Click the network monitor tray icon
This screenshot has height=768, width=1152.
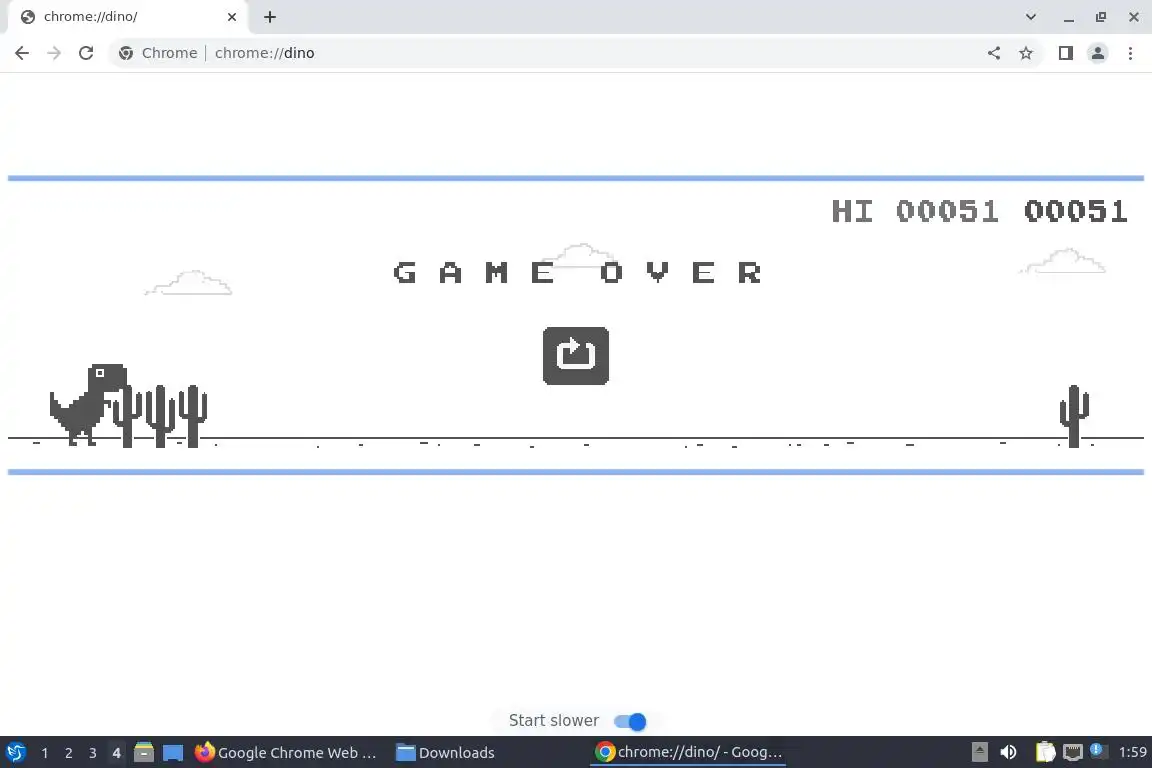[1073, 752]
